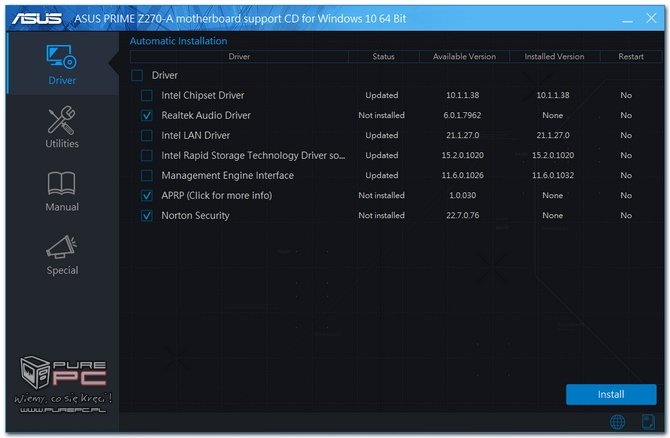Check the Management Engine Interface checkbox
The width and height of the screenshot is (670, 438).
[147, 175]
